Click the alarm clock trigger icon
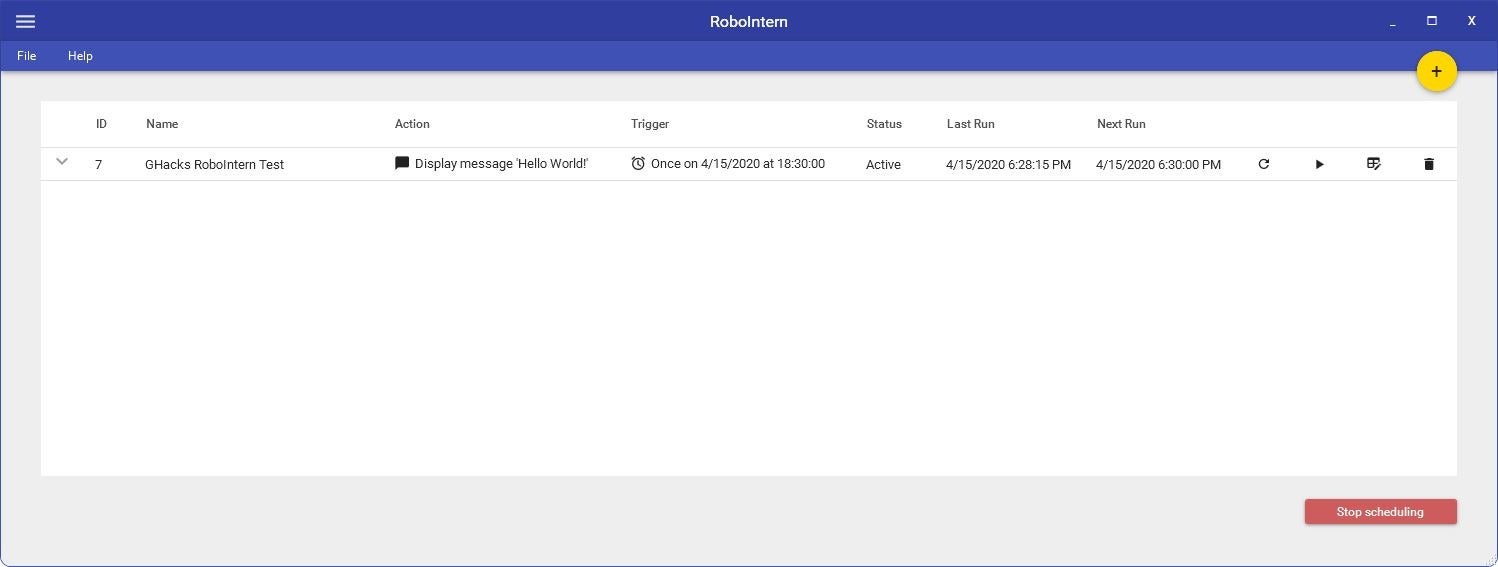This screenshot has width=1498, height=567. [638, 163]
